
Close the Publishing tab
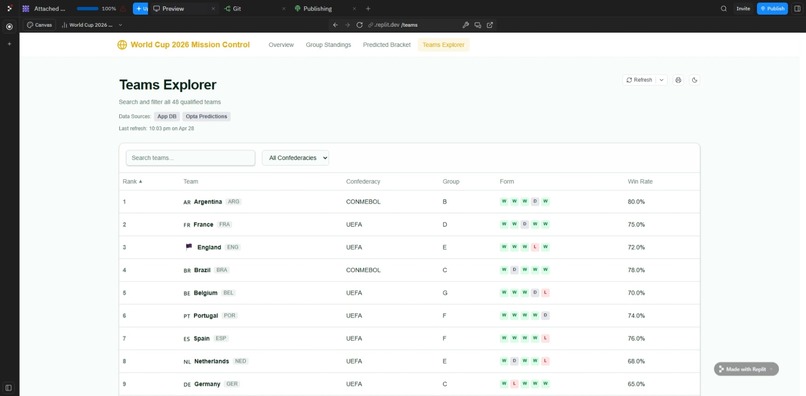click(x=354, y=9)
